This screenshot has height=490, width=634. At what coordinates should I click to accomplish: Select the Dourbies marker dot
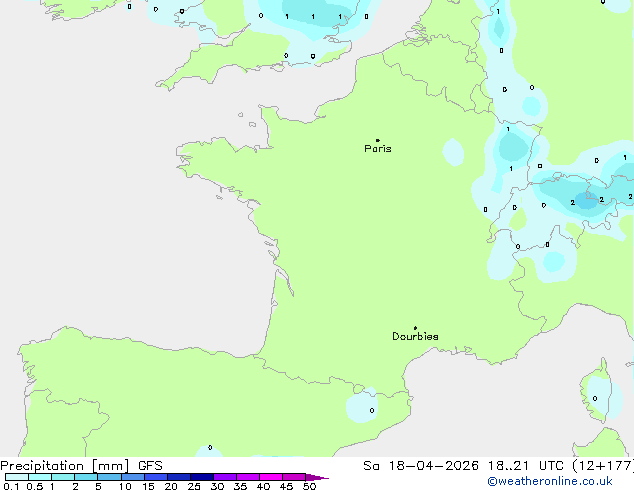point(415,328)
